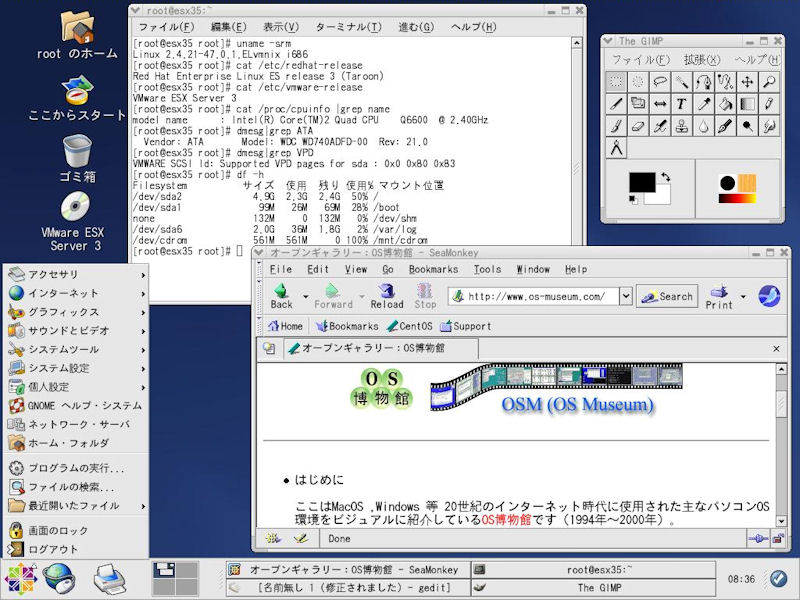Select the Eraser tool in GIMP
The height and width of the screenshot is (600, 800).
[x=638, y=126]
